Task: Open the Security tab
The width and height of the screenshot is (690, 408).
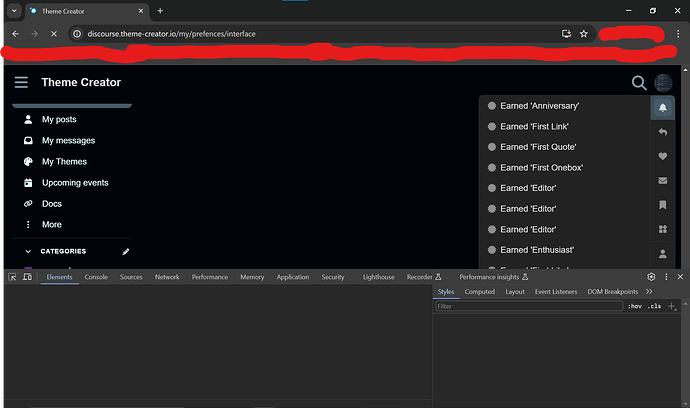Action: tap(333, 277)
